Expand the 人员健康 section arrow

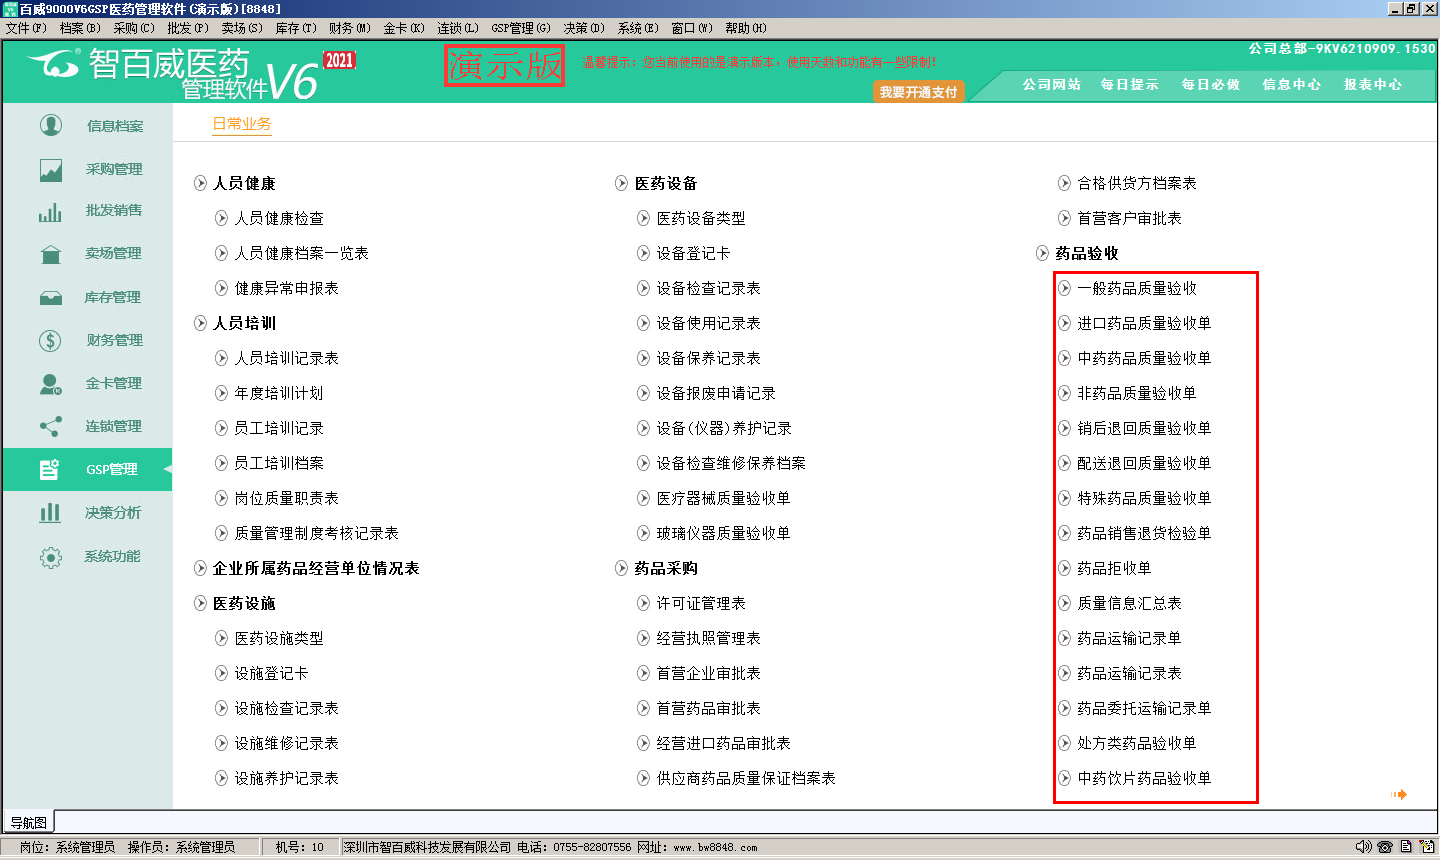coord(200,183)
